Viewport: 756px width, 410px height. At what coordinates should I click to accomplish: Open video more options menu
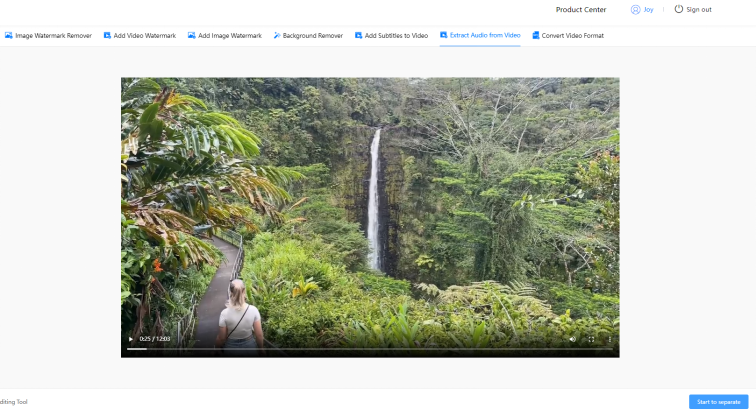point(609,339)
